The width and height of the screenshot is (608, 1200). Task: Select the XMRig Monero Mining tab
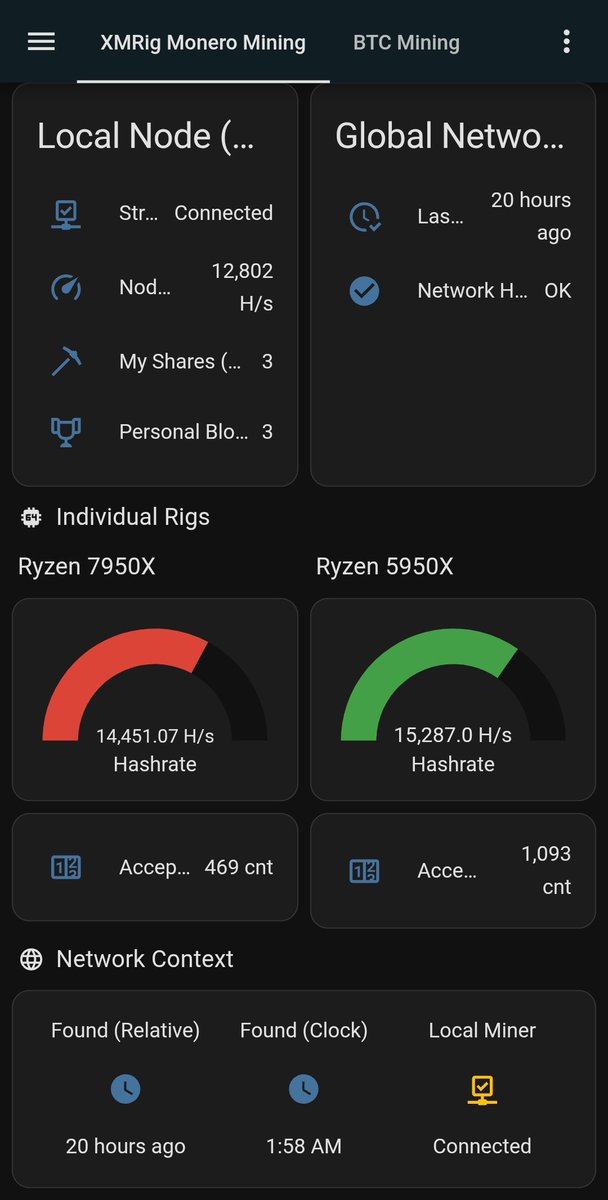point(203,43)
